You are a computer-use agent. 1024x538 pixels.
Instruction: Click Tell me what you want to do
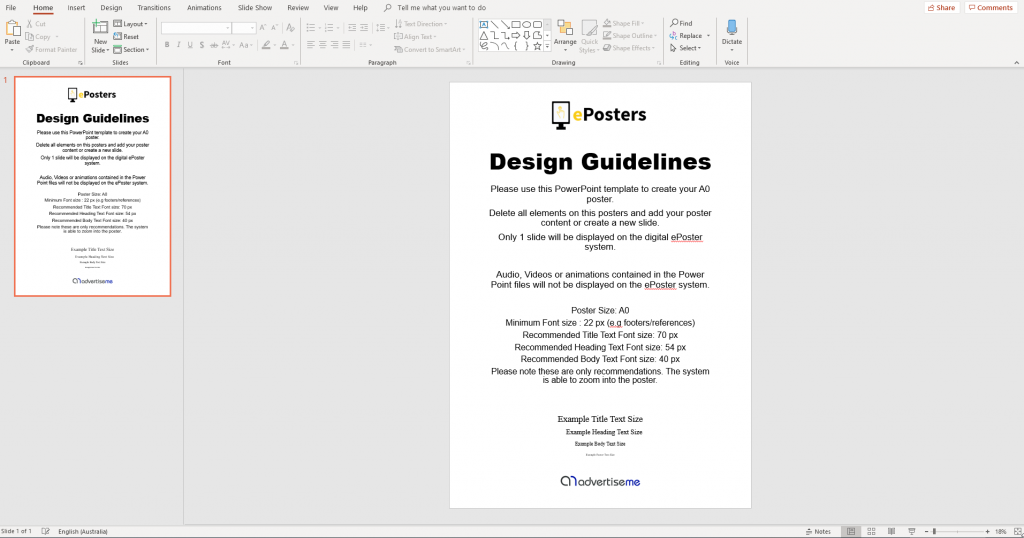(x=441, y=8)
